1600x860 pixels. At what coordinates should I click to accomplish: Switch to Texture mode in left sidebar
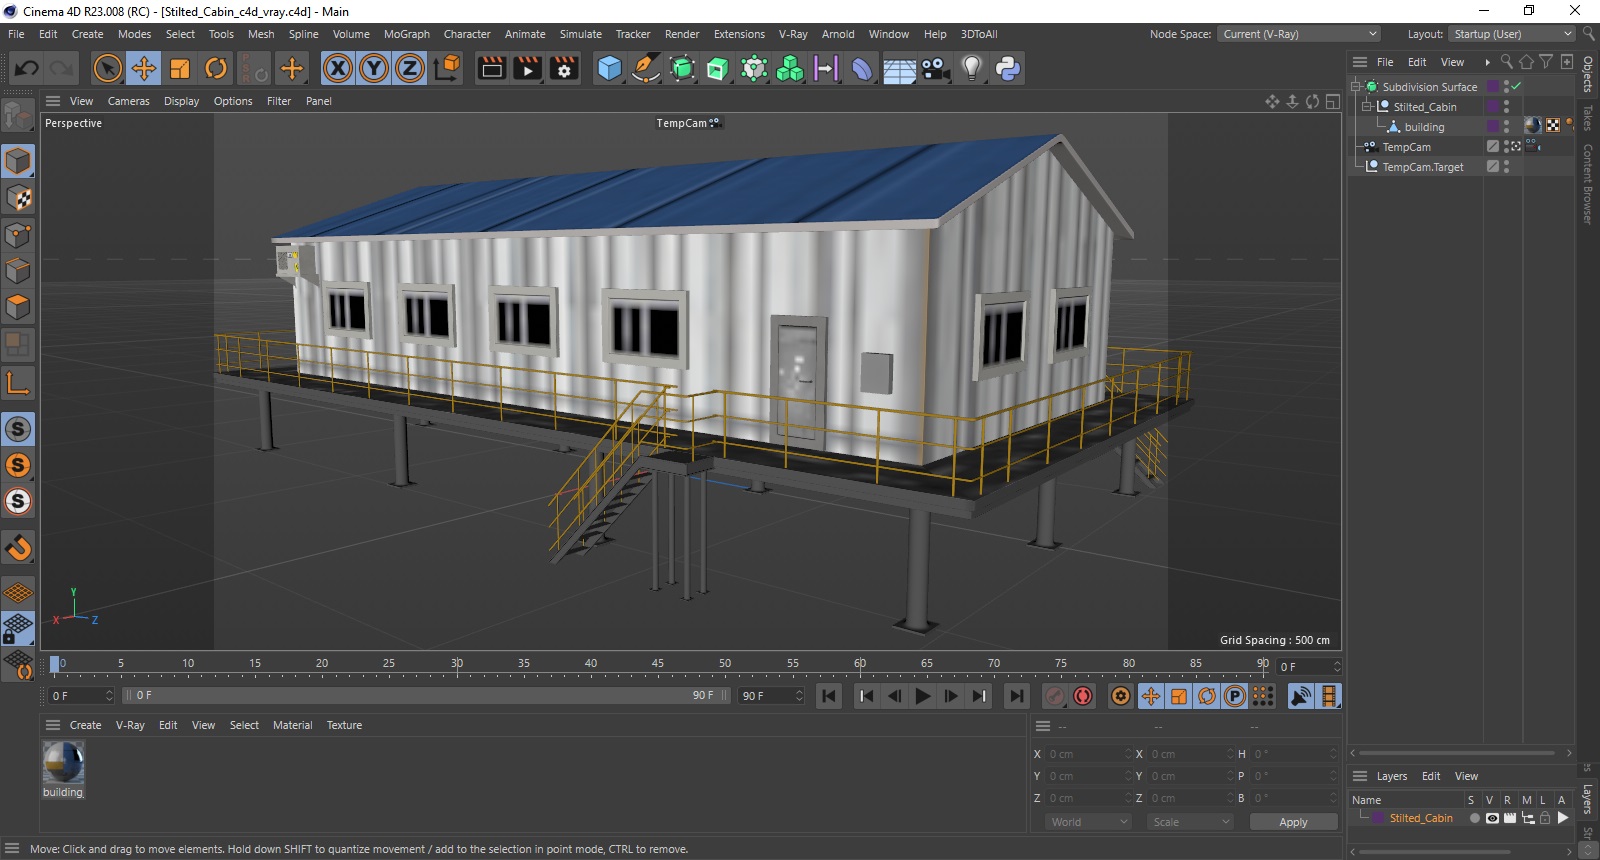click(x=18, y=198)
